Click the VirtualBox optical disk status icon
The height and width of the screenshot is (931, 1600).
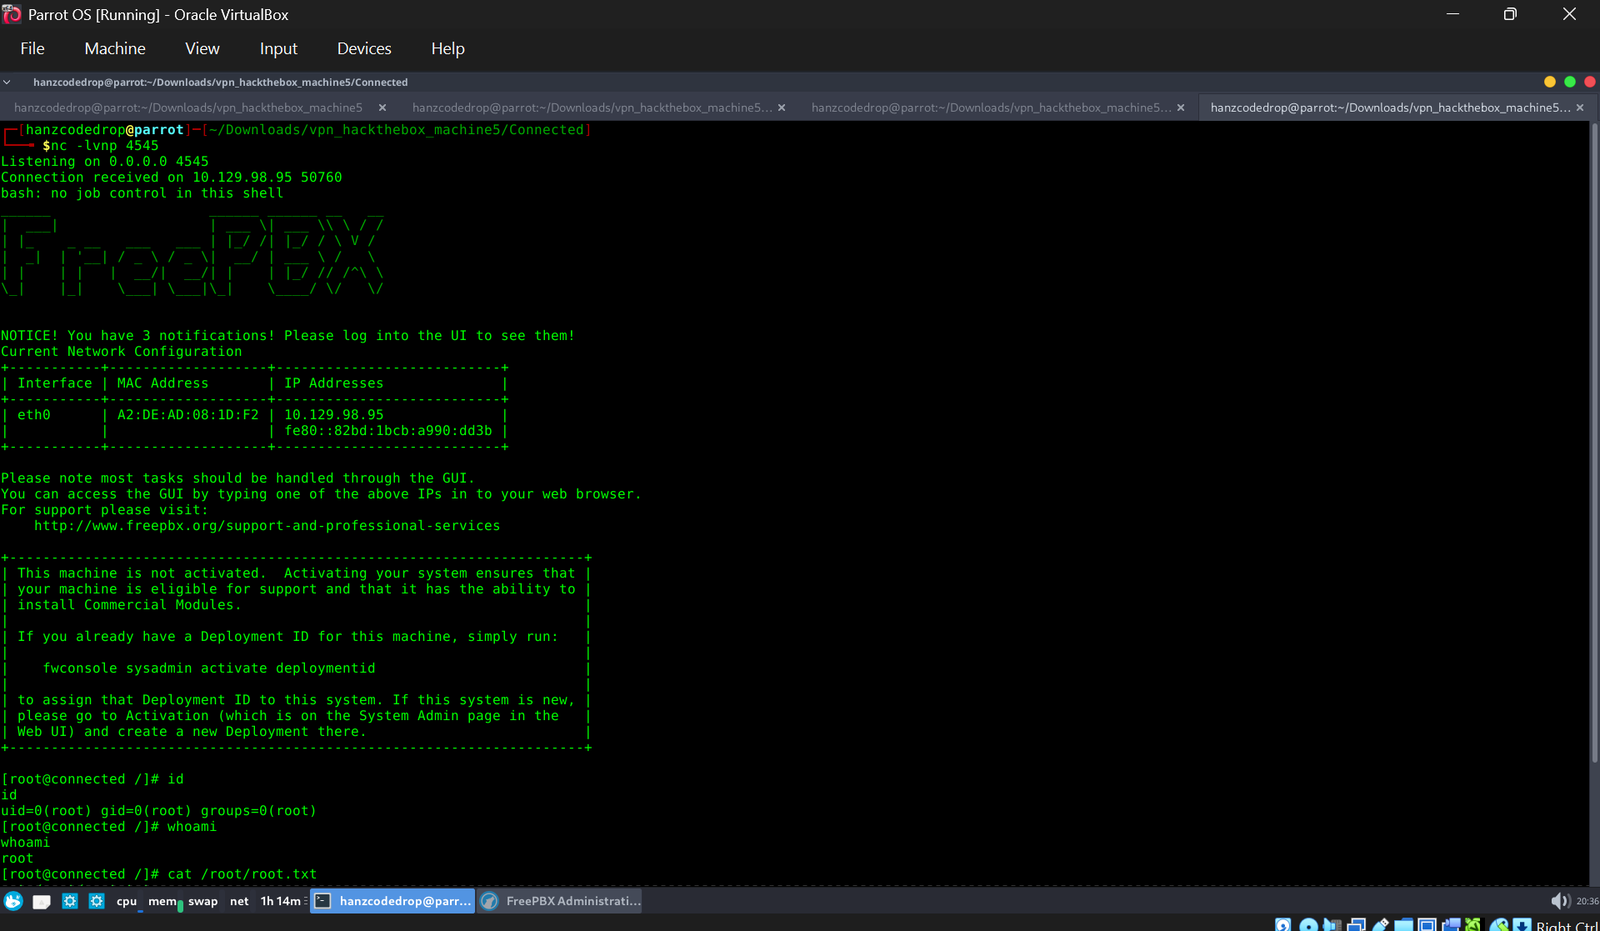click(1308, 926)
